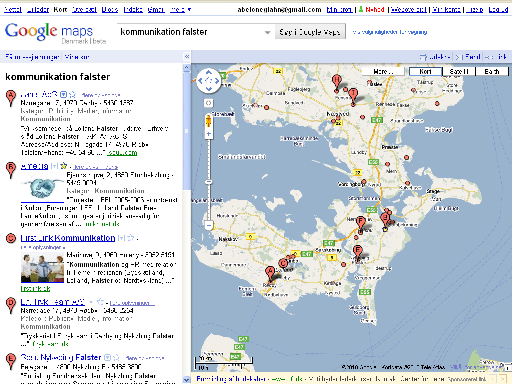The height and width of the screenshot is (384, 512).
Task: Click the results panel scroll-down arrow
Action: coord(187,380)
